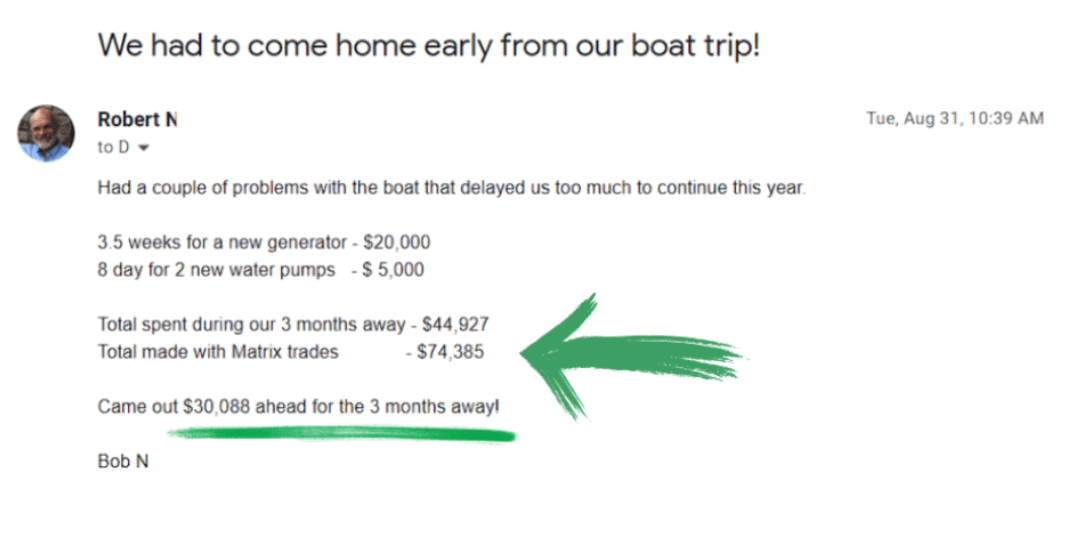This screenshot has height=560, width=1088.
Task: Click the sender name Robert N
Action: pos(137,119)
